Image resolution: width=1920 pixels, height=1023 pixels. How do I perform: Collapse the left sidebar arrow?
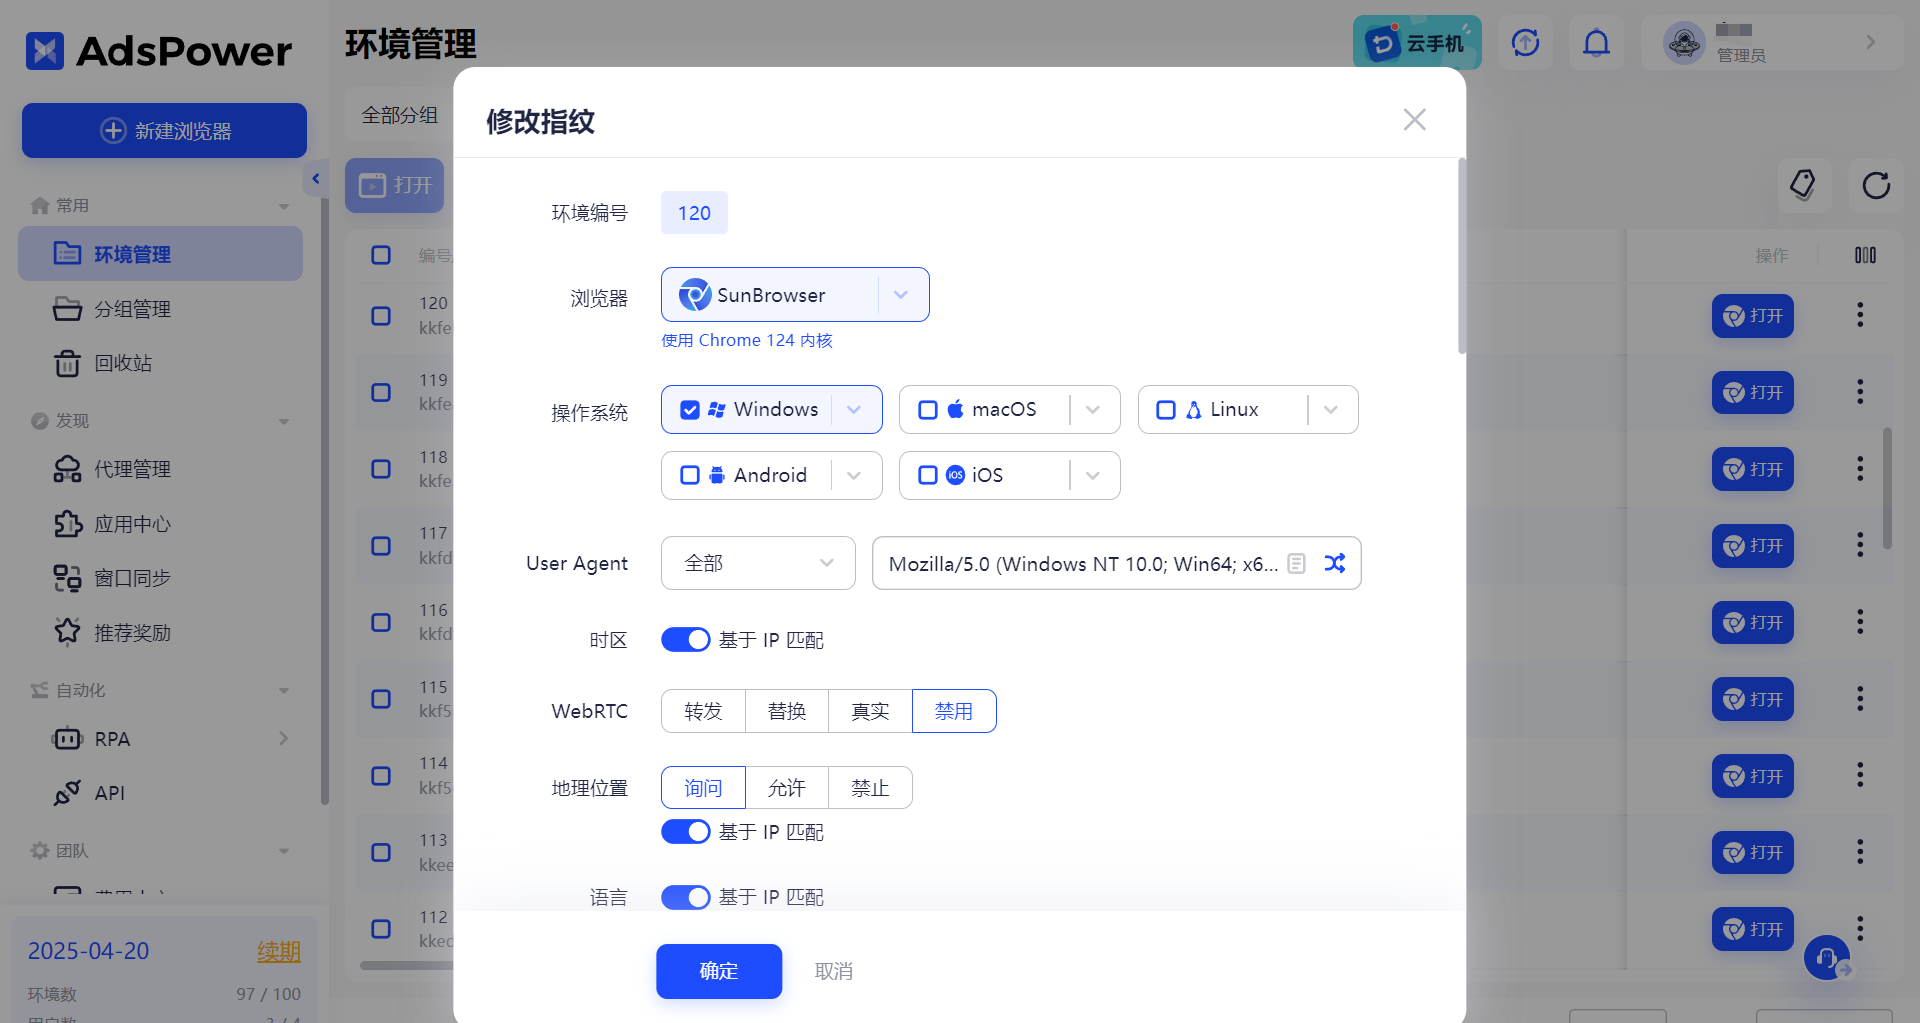(x=316, y=178)
